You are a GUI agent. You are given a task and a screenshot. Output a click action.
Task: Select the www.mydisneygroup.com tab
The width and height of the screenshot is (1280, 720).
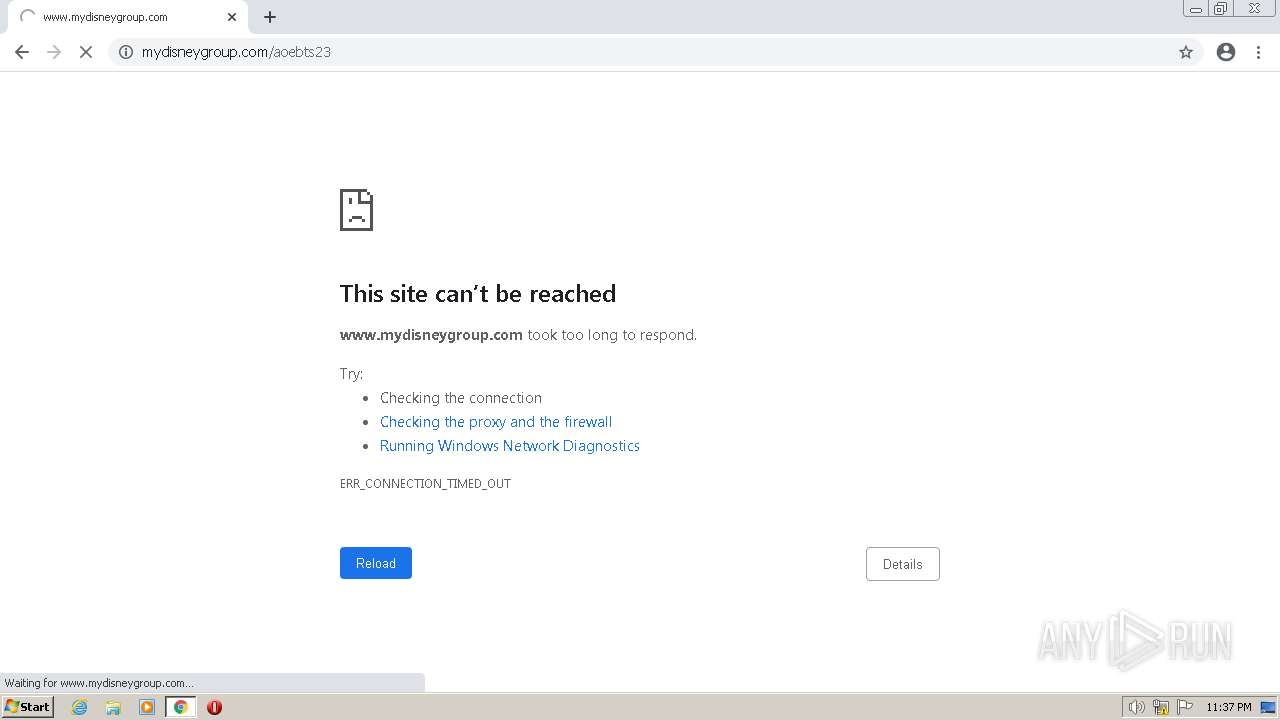pos(127,17)
